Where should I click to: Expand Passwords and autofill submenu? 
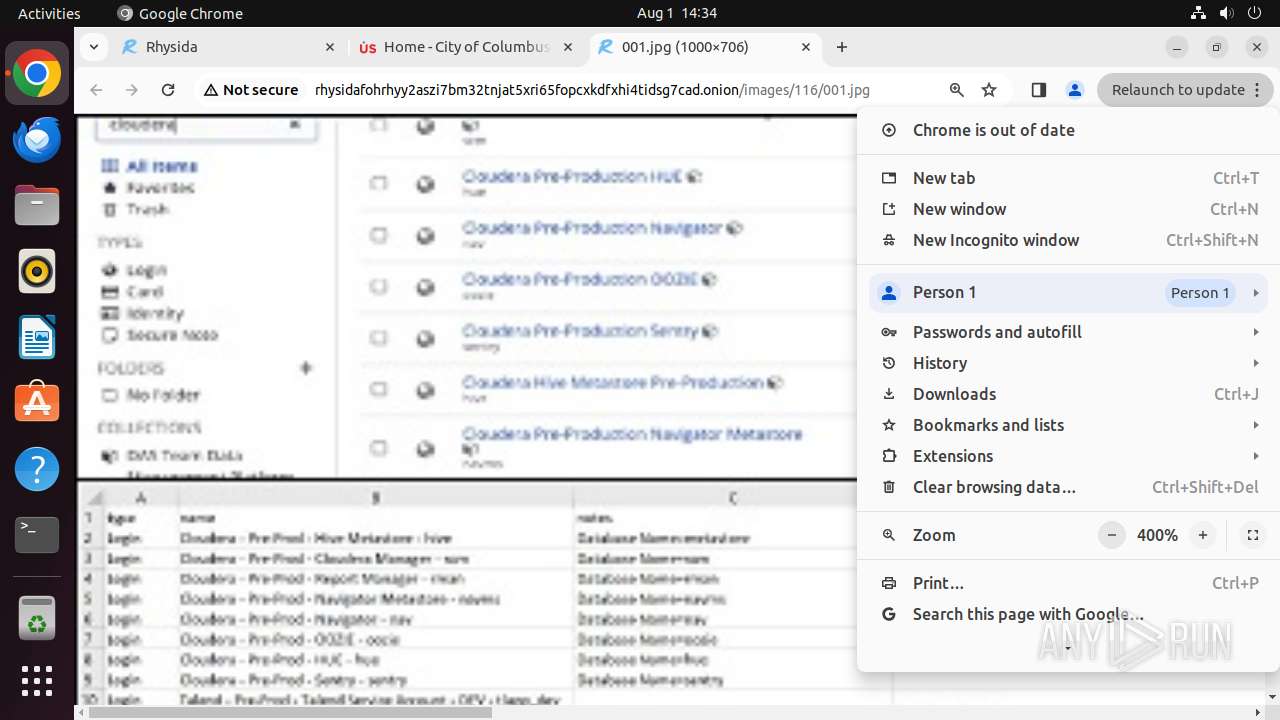(x=1068, y=332)
